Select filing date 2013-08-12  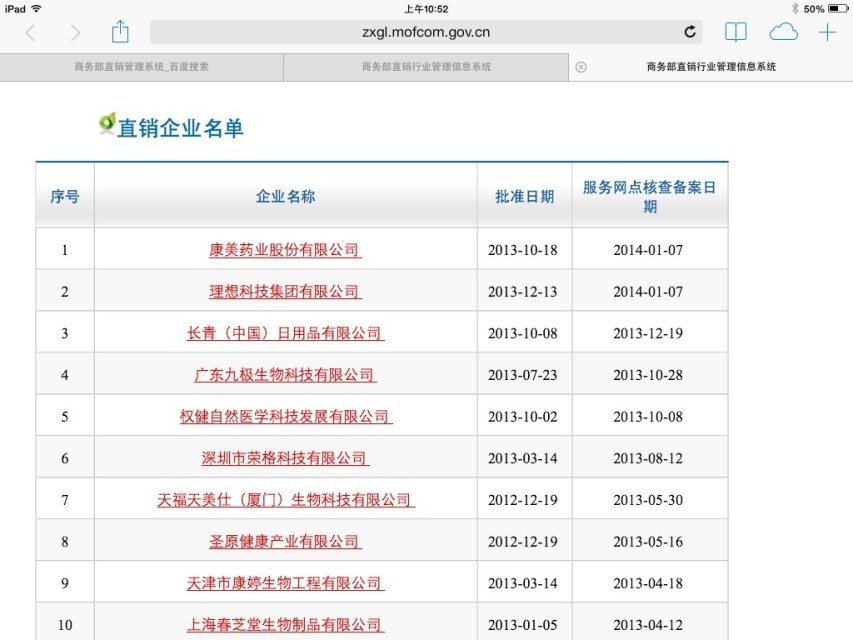click(x=648, y=458)
